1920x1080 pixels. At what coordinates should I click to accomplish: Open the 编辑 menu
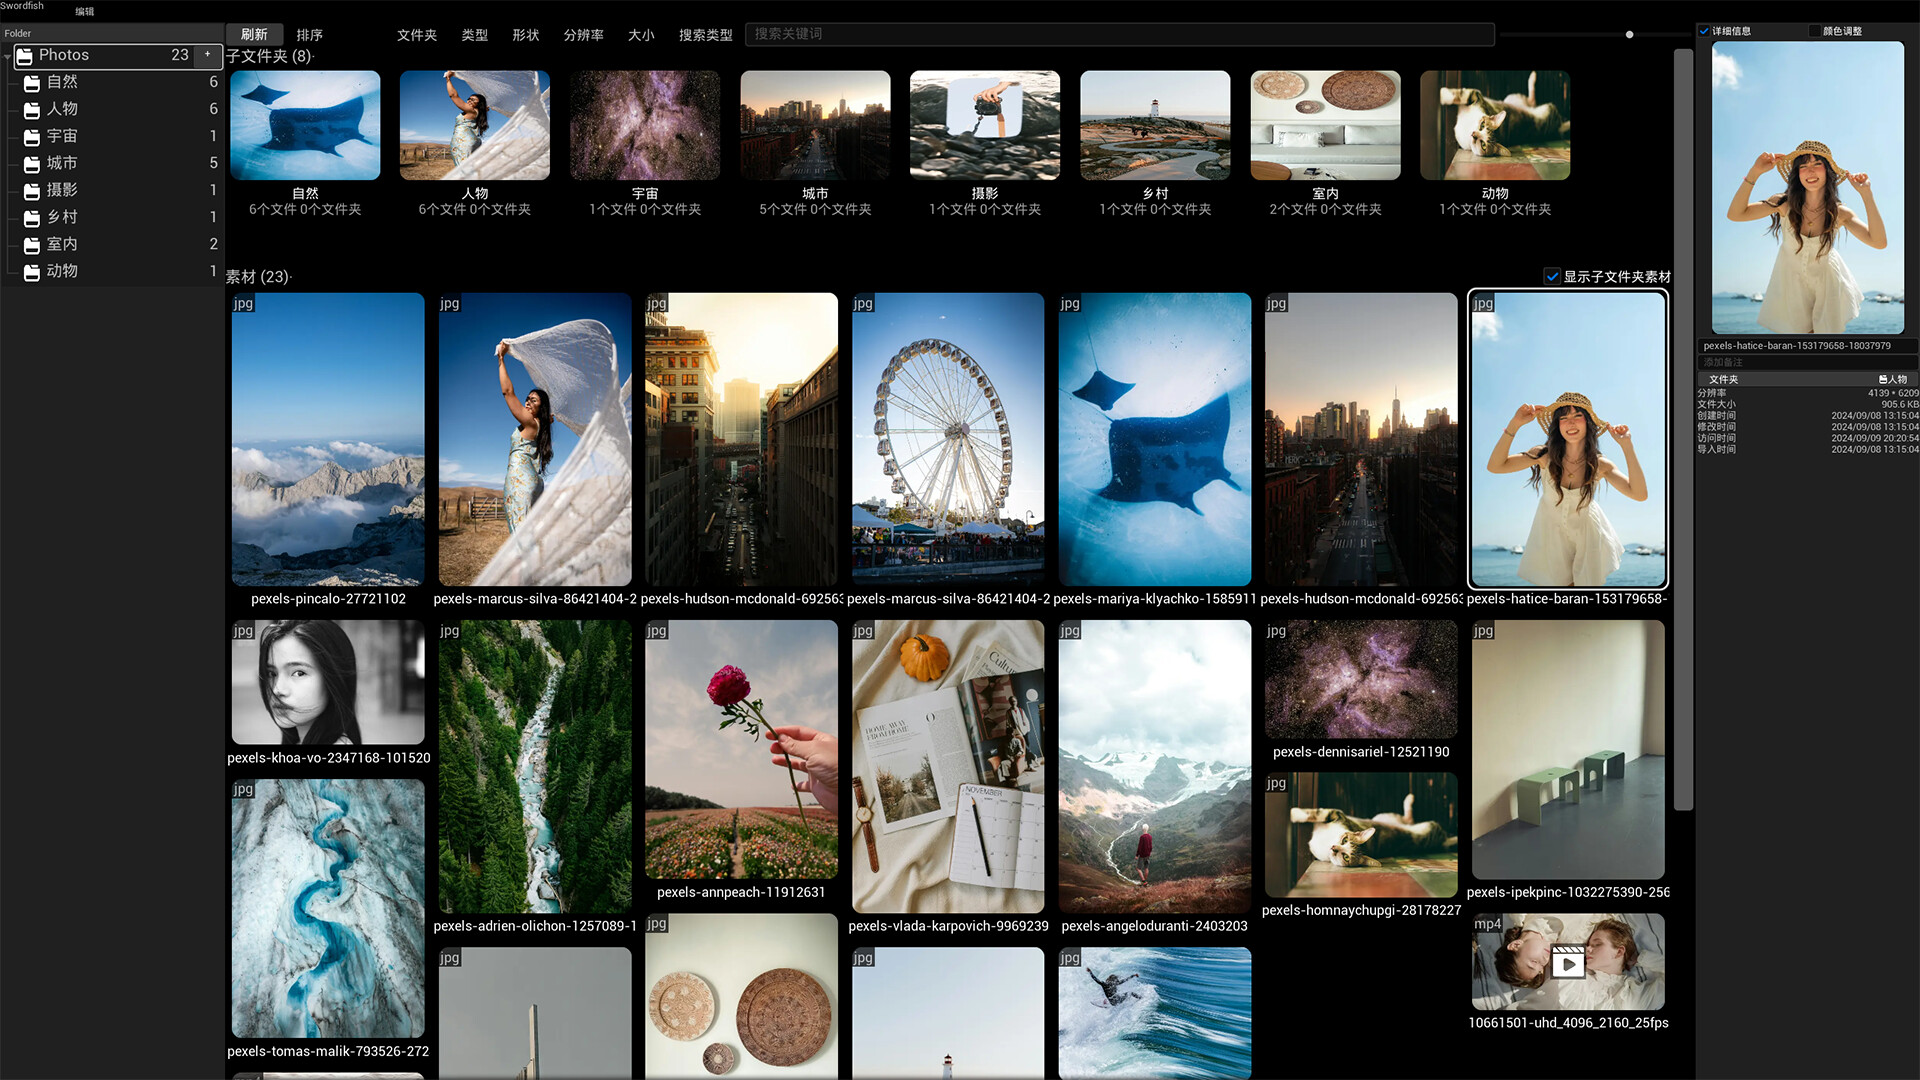(84, 11)
